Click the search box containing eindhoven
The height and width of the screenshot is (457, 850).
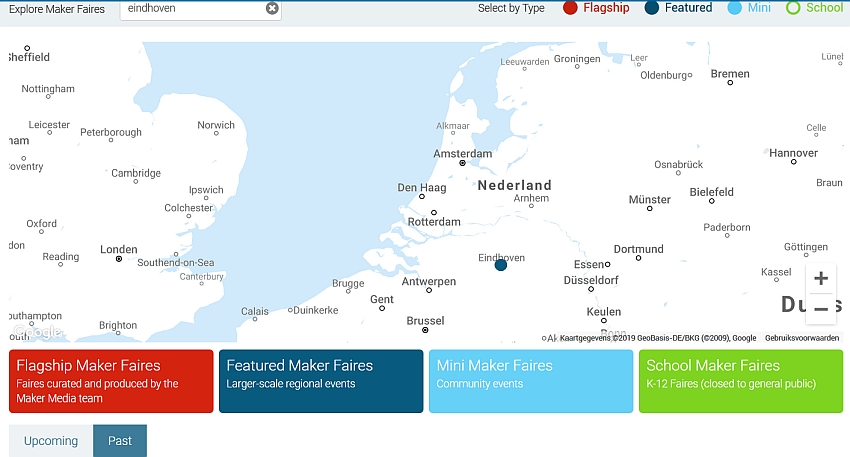coord(195,9)
